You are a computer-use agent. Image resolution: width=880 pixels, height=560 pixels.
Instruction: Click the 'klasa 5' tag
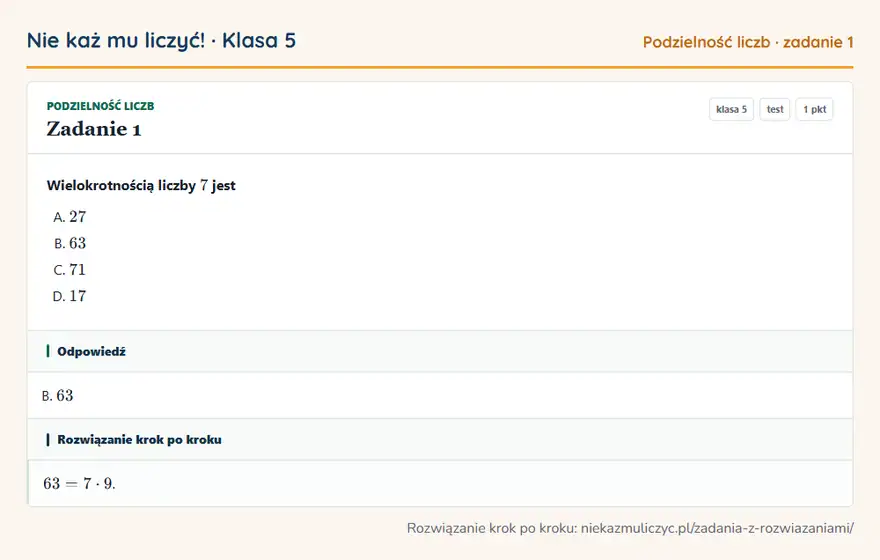click(x=731, y=109)
